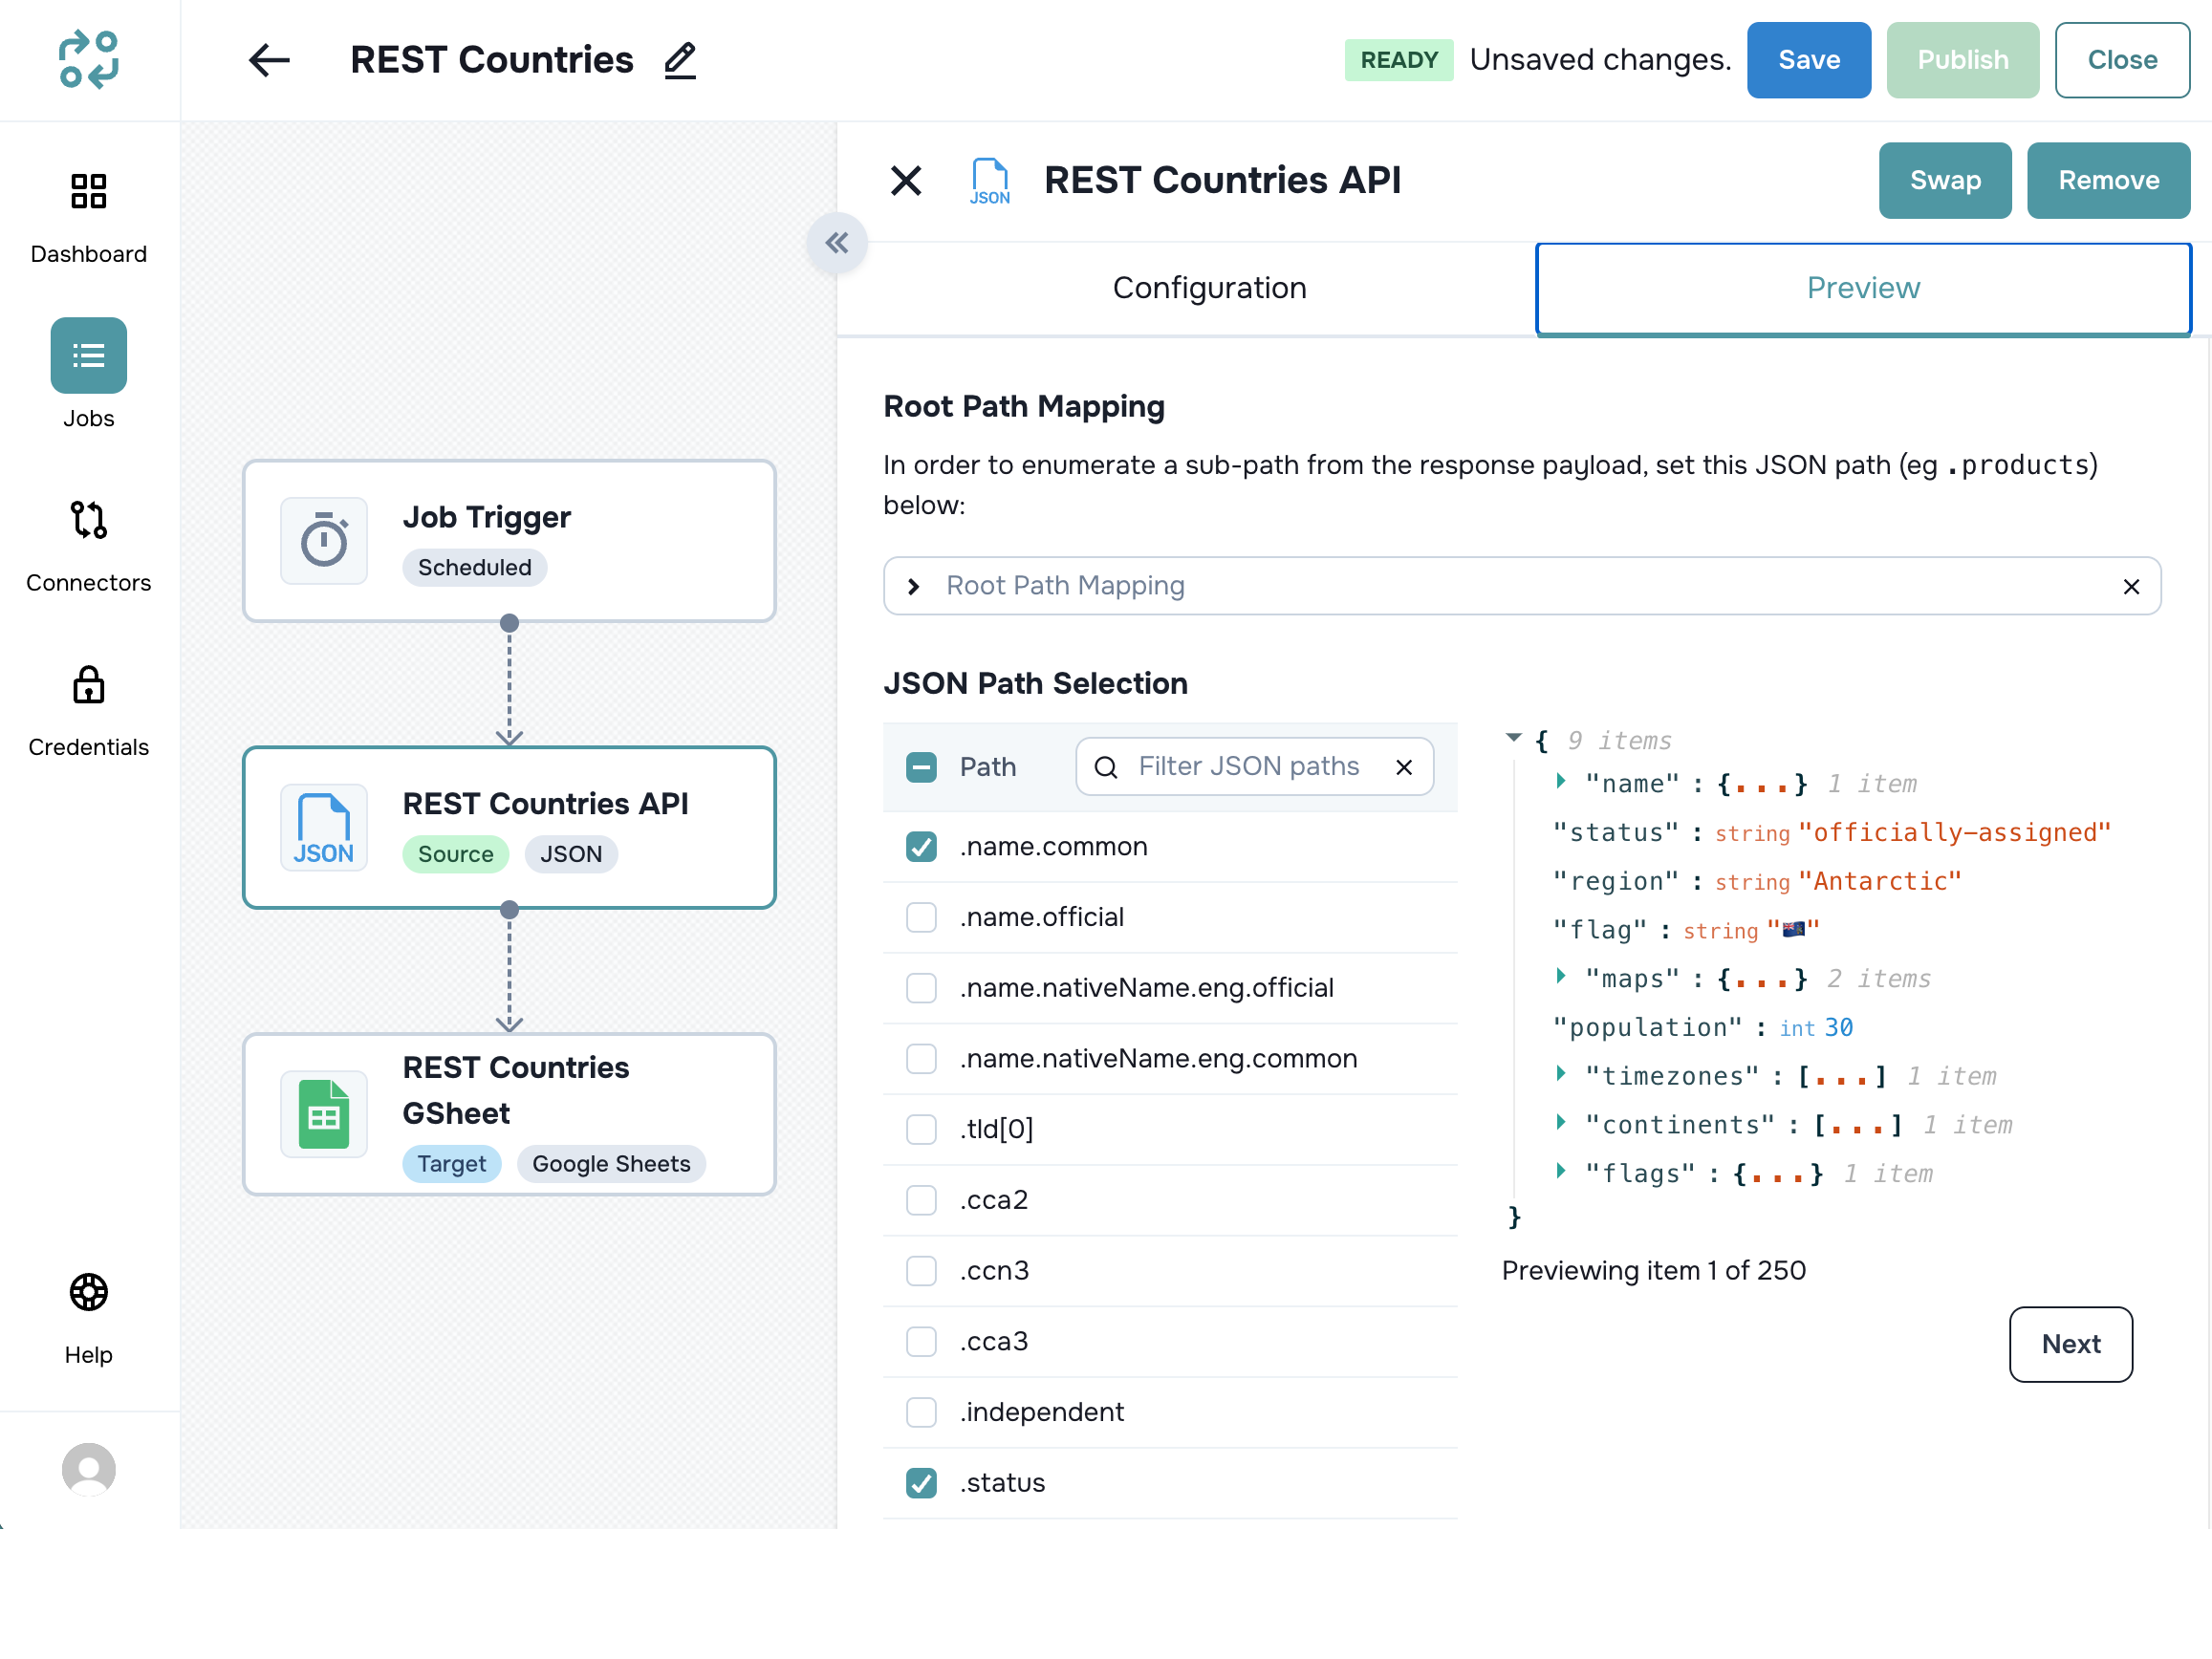Show the Next preview item
Image resolution: width=2212 pixels, height=1659 pixels.
[x=2070, y=1344]
